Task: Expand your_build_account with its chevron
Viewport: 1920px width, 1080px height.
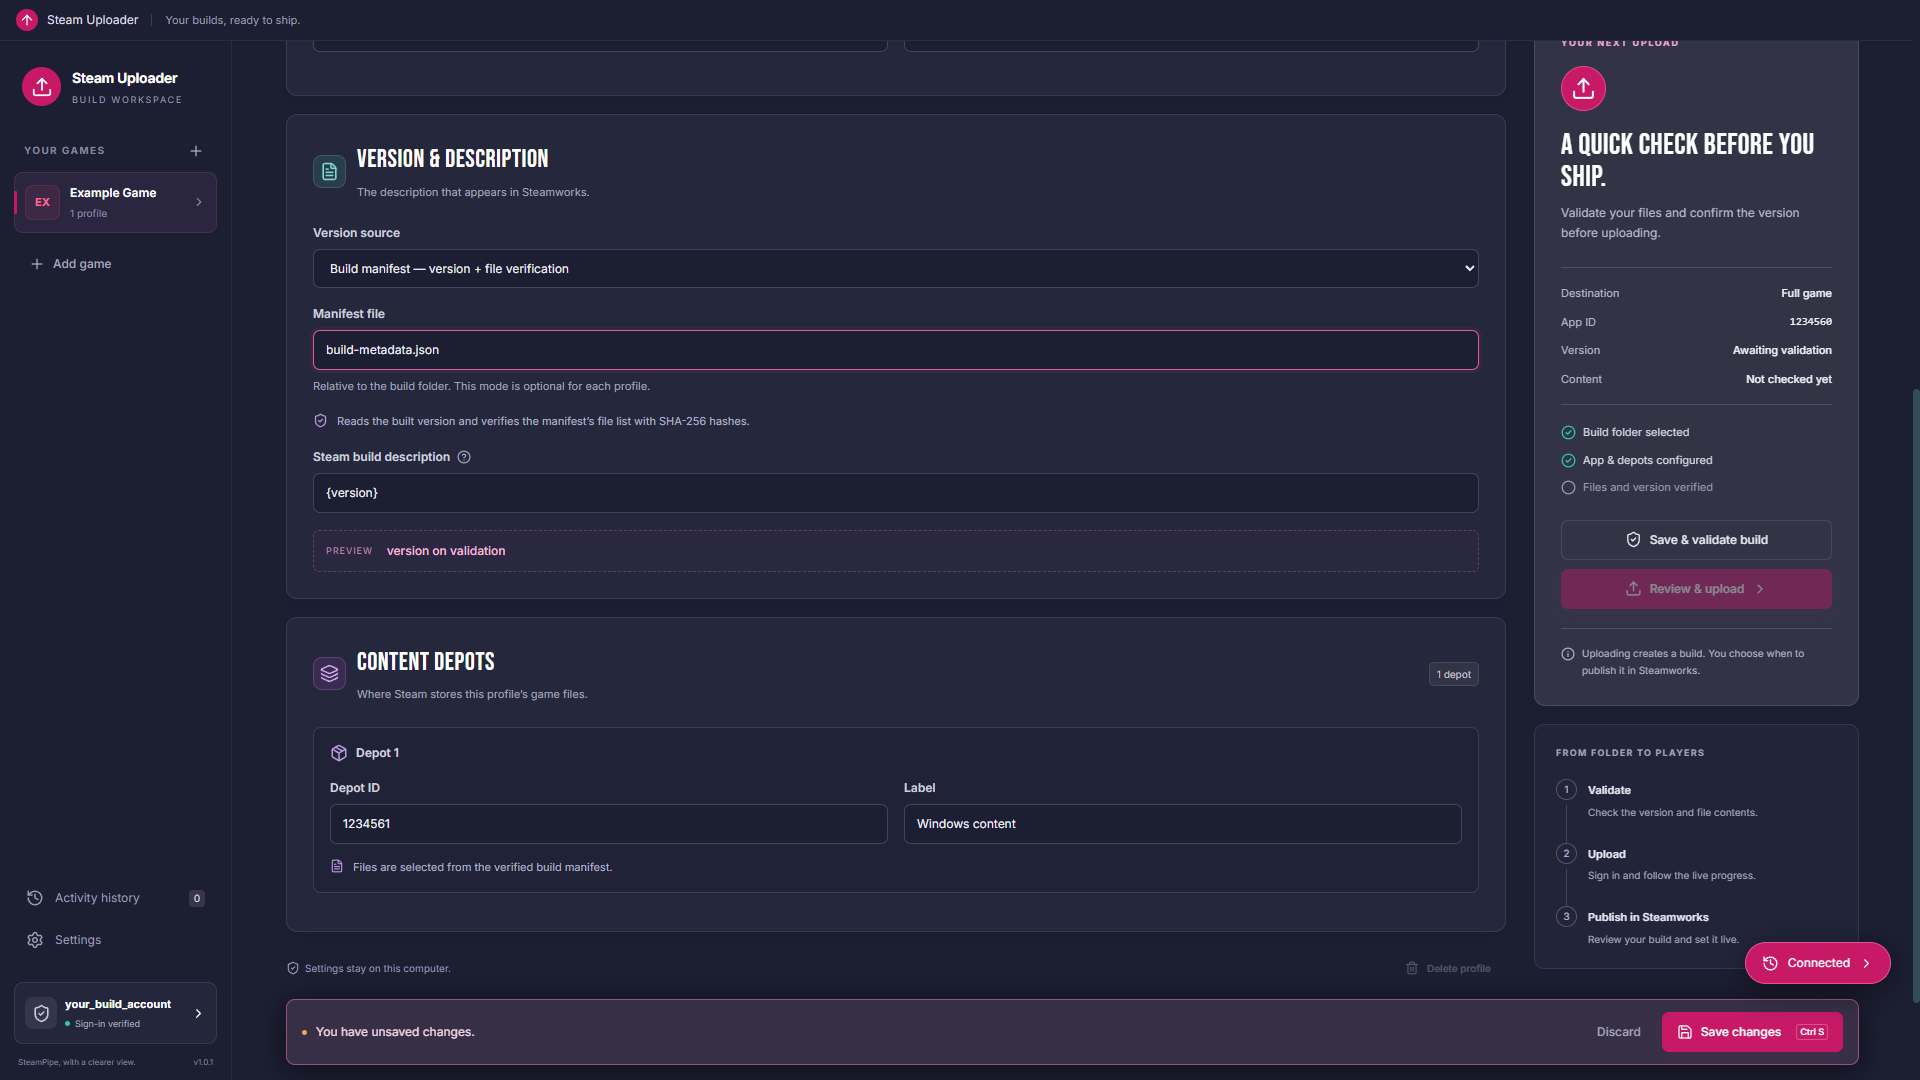Action: coord(198,1013)
